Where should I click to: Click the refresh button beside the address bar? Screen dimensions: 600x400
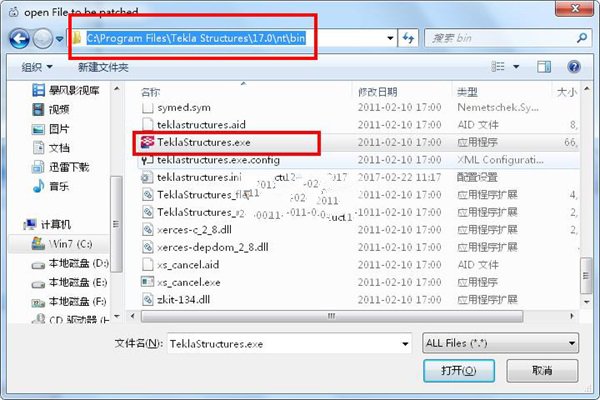pos(408,38)
